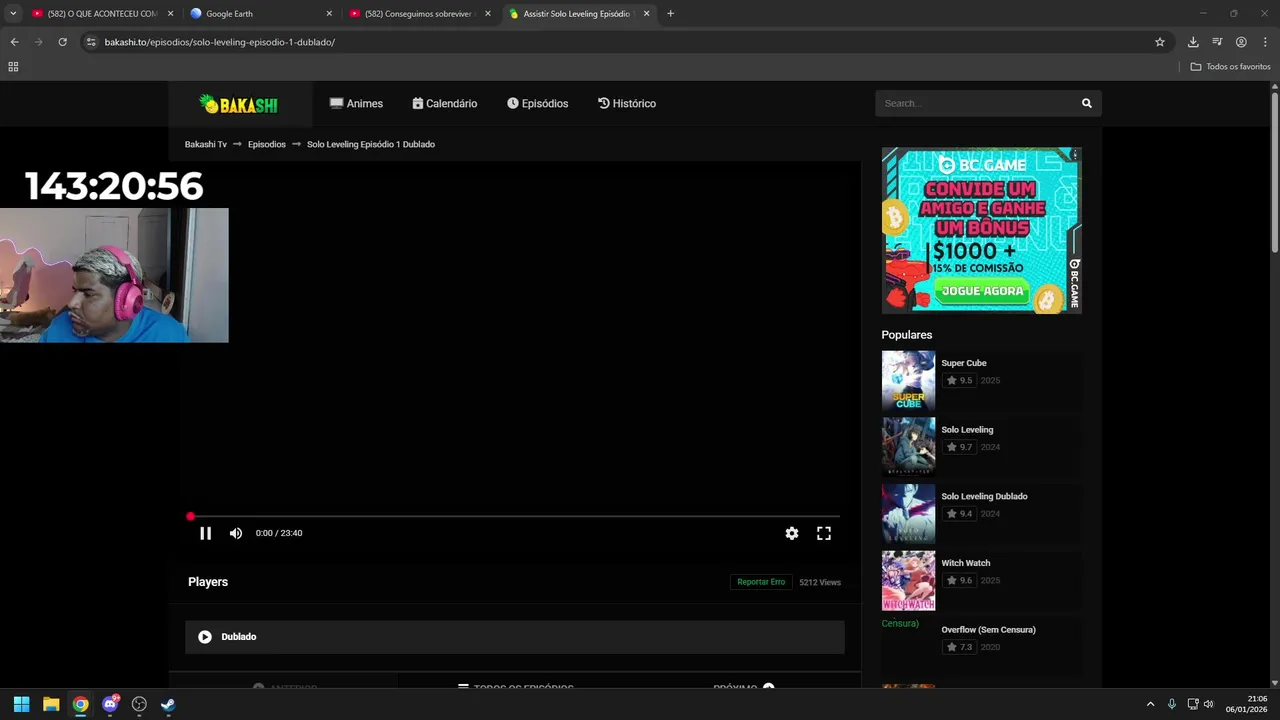Open Solo Leveling 2024 popular title
1280x720 pixels.
(967, 430)
